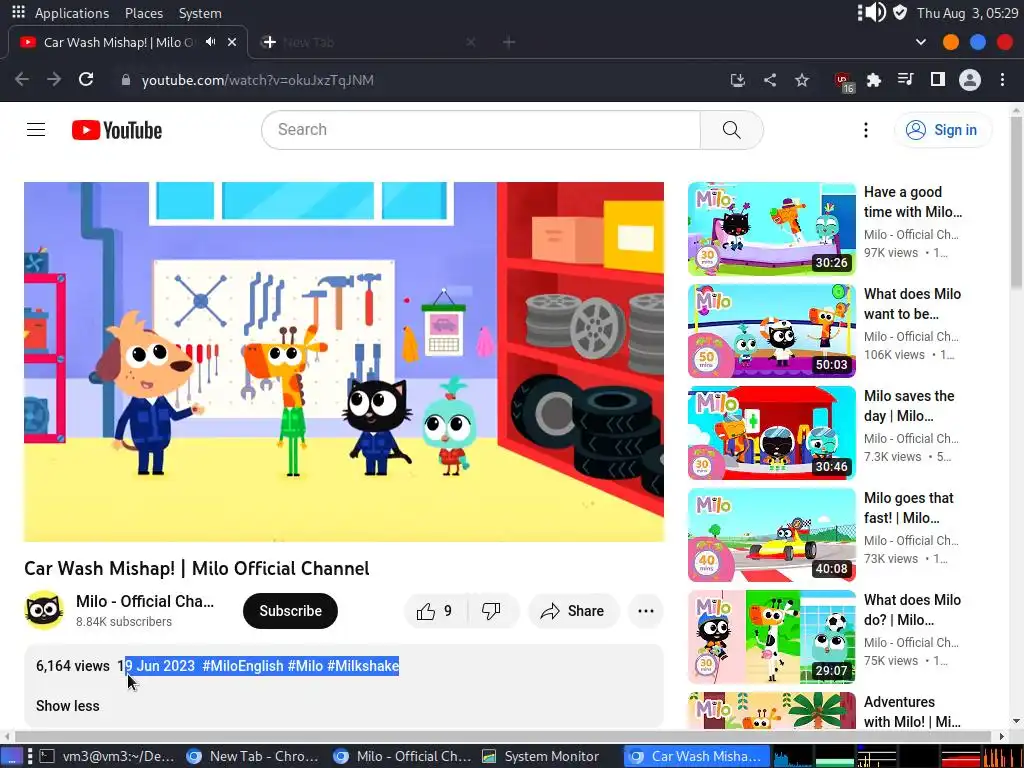Viewport: 1024px width, 768px height.
Task: Click the orange window button
Action: click(951, 42)
